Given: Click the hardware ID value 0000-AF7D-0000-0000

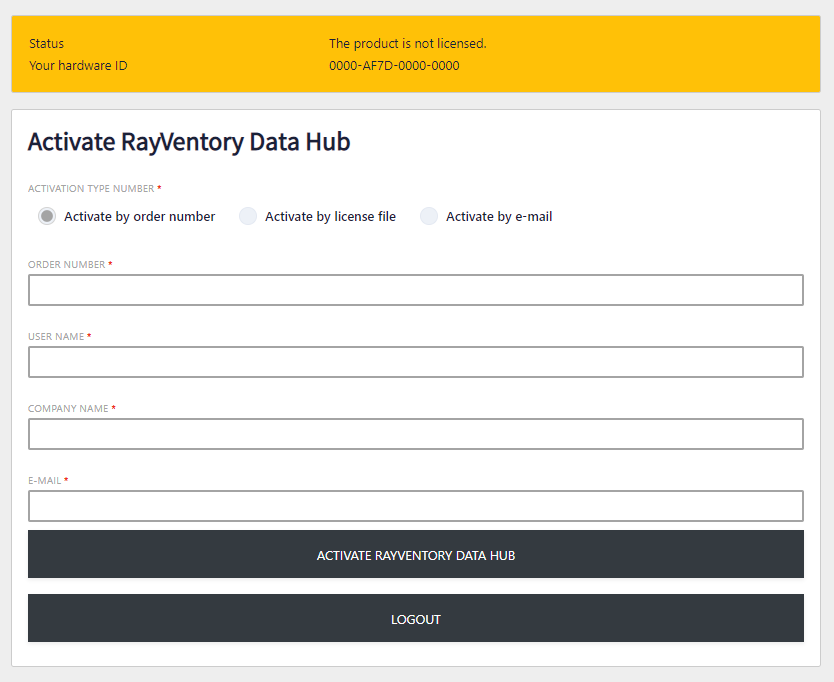Looking at the screenshot, I should tap(394, 66).
